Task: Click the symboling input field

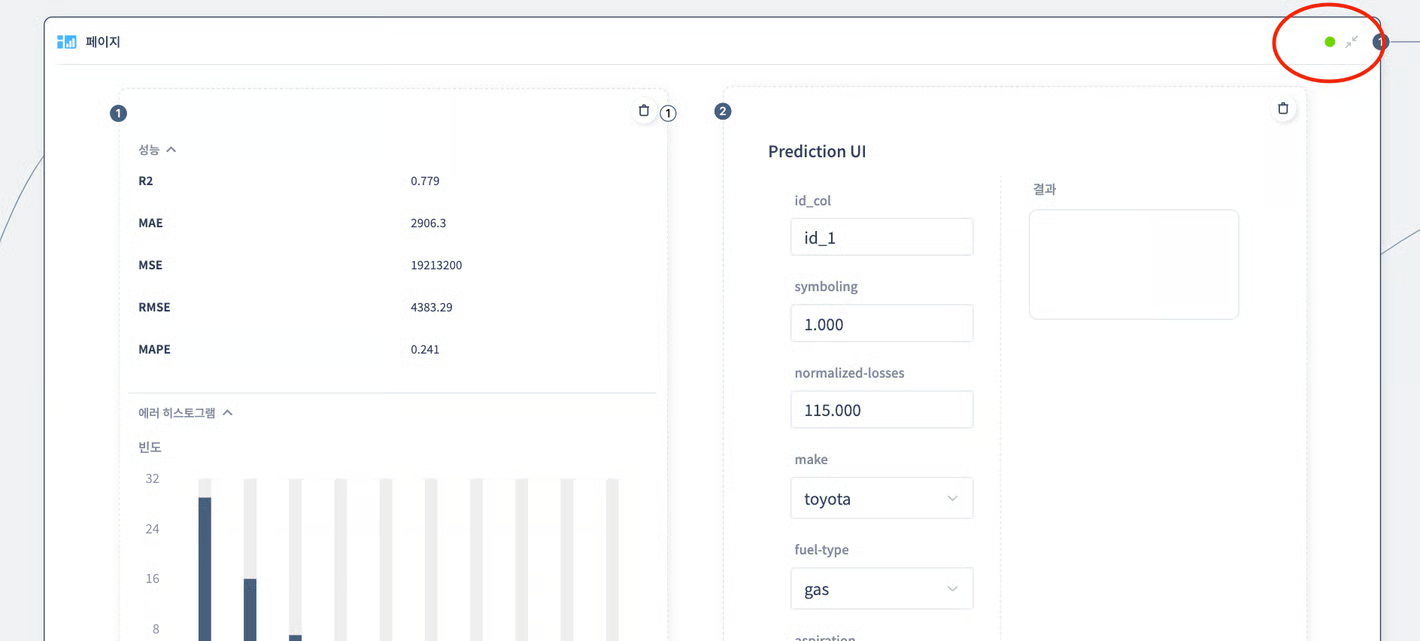Action: [881, 324]
